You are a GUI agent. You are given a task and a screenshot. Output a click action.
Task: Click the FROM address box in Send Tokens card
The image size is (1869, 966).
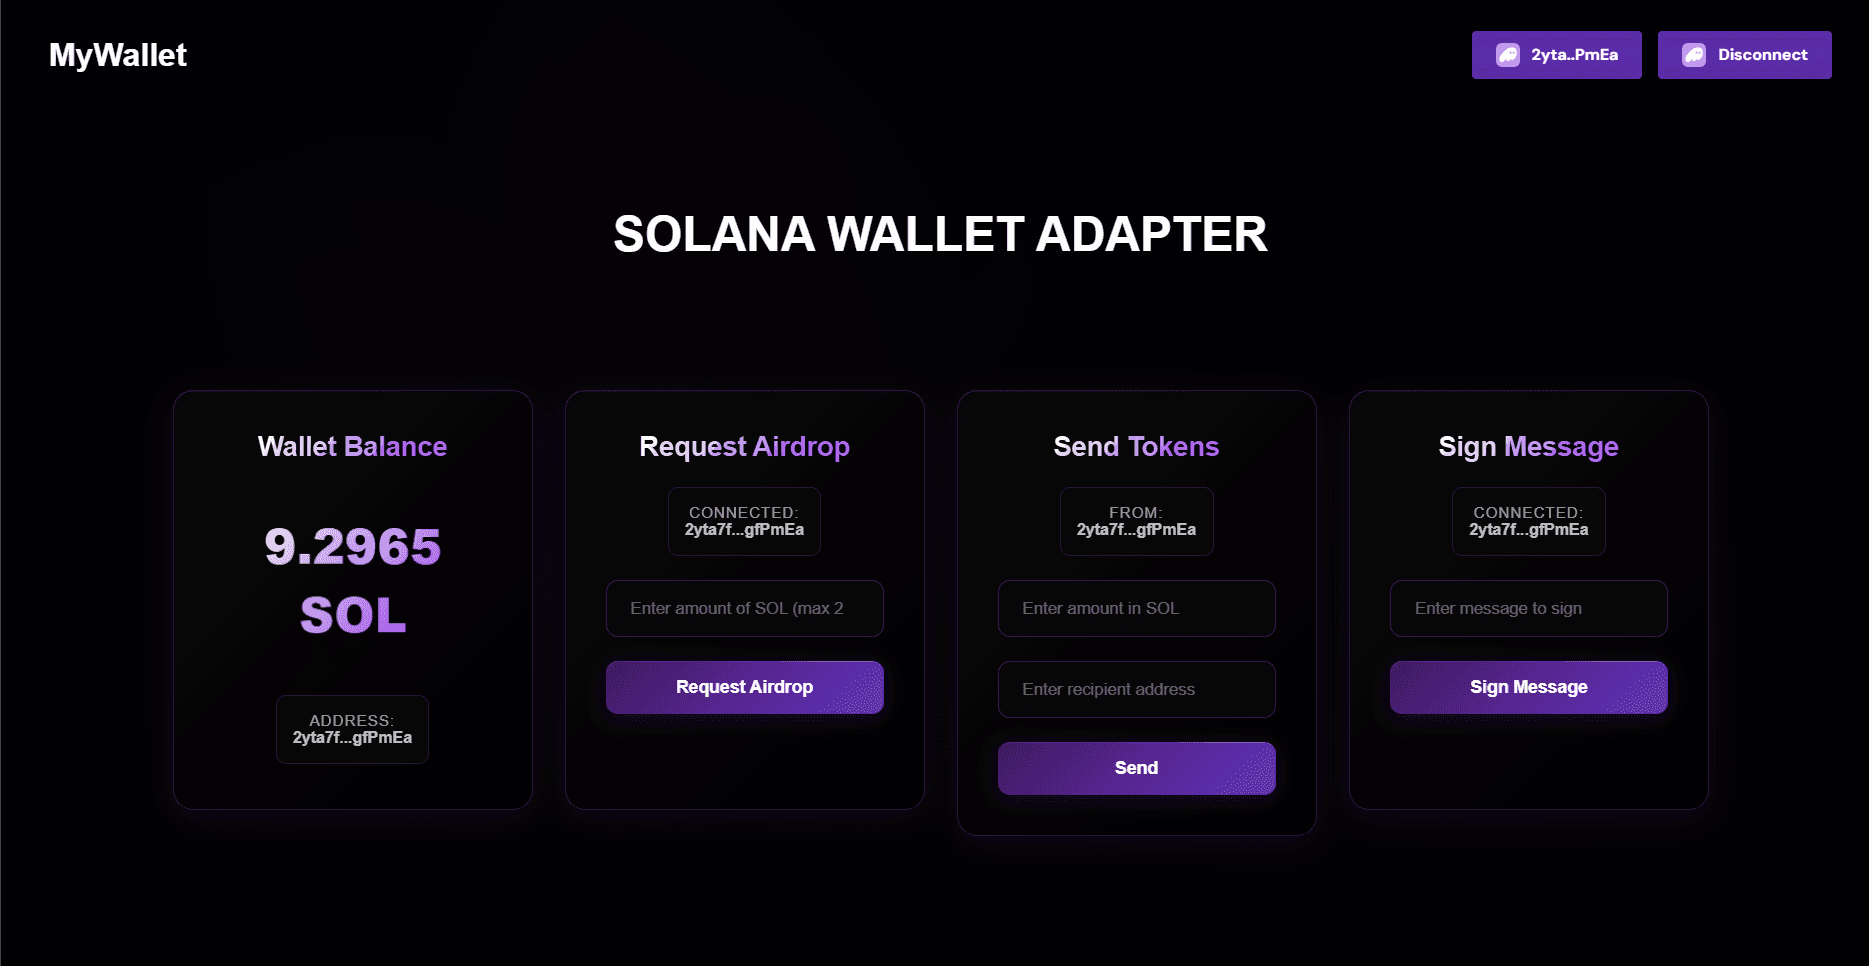(x=1136, y=521)
